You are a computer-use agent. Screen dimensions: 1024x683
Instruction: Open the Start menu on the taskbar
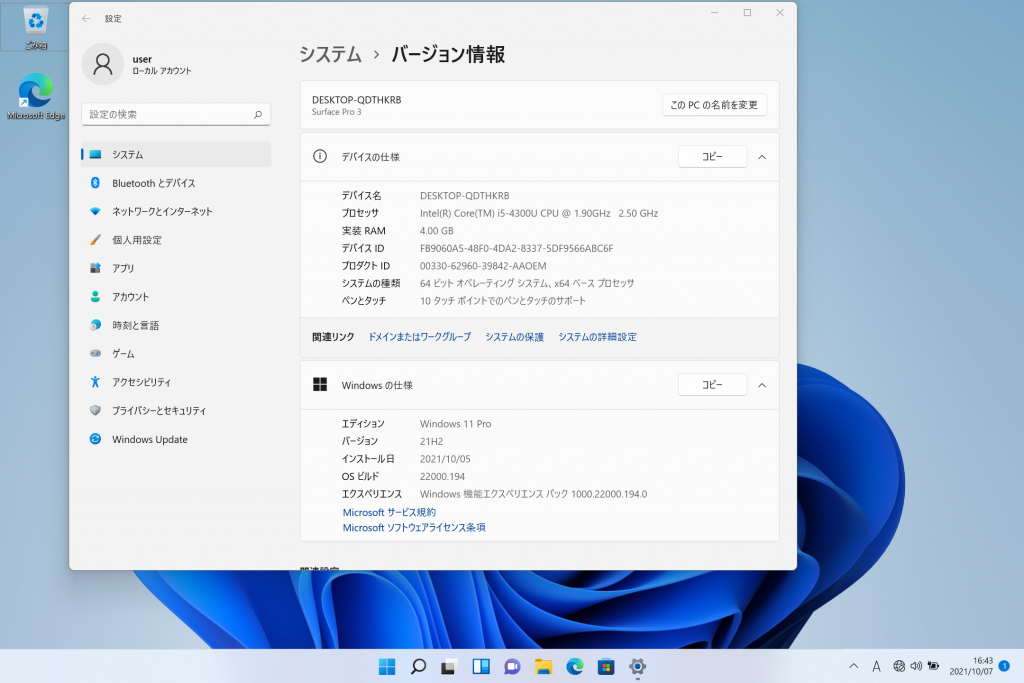(387, 667)
